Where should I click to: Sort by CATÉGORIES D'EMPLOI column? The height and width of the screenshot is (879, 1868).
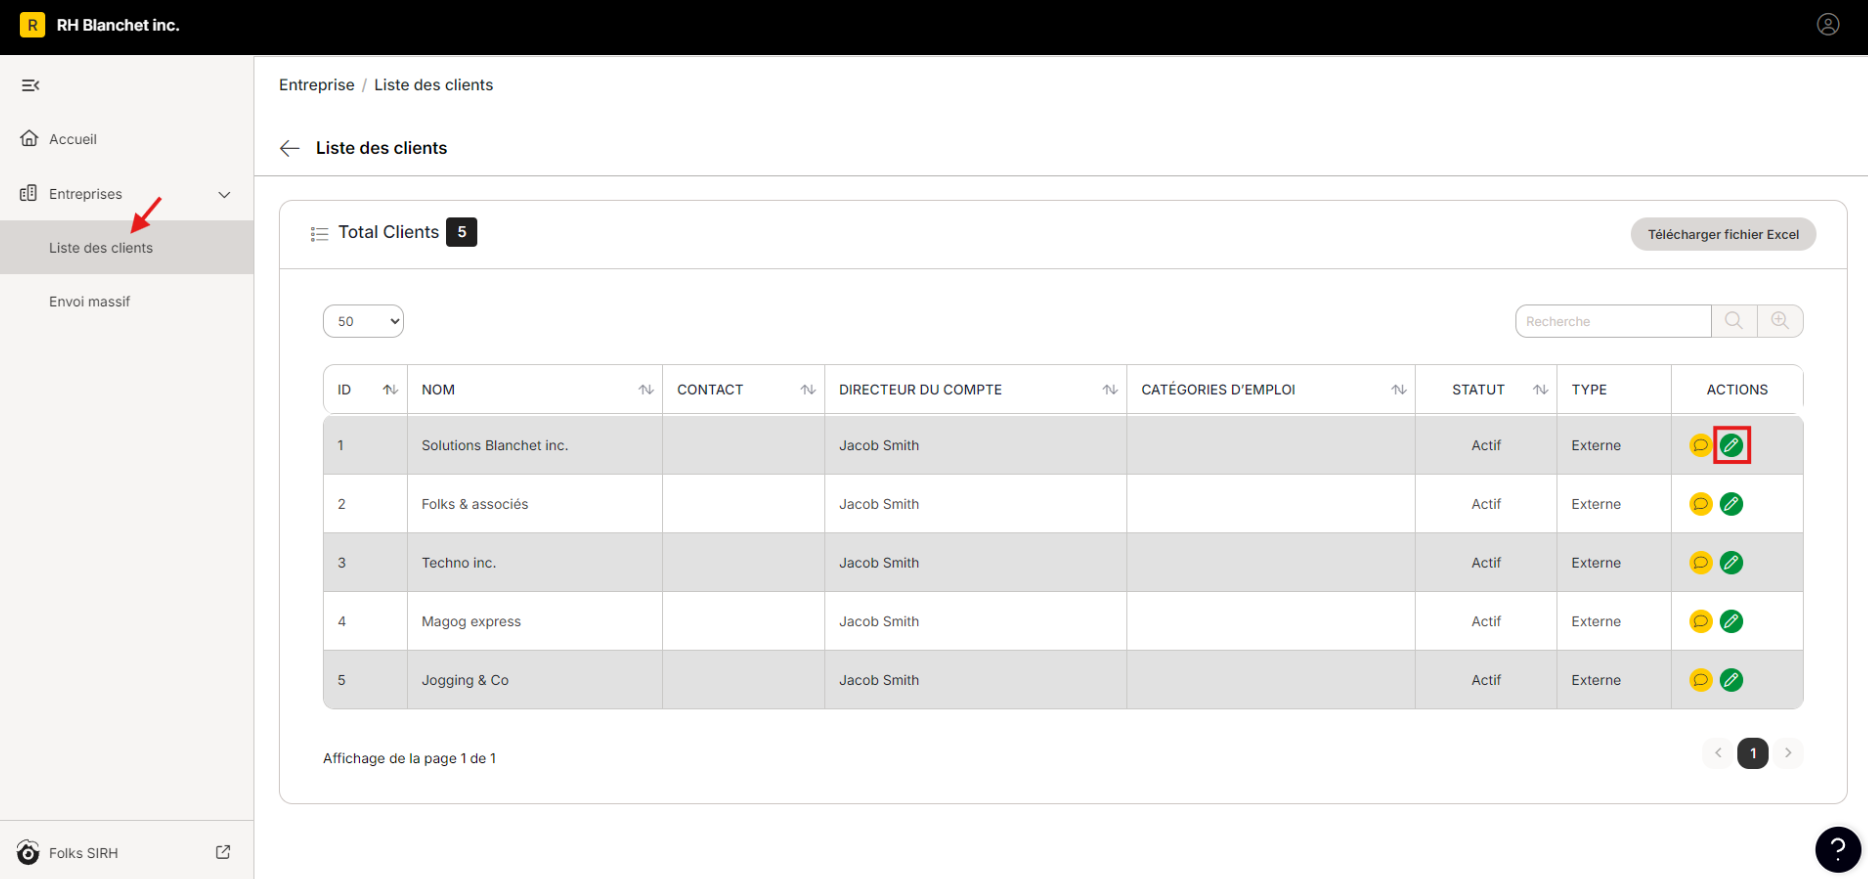(1399, 390)
